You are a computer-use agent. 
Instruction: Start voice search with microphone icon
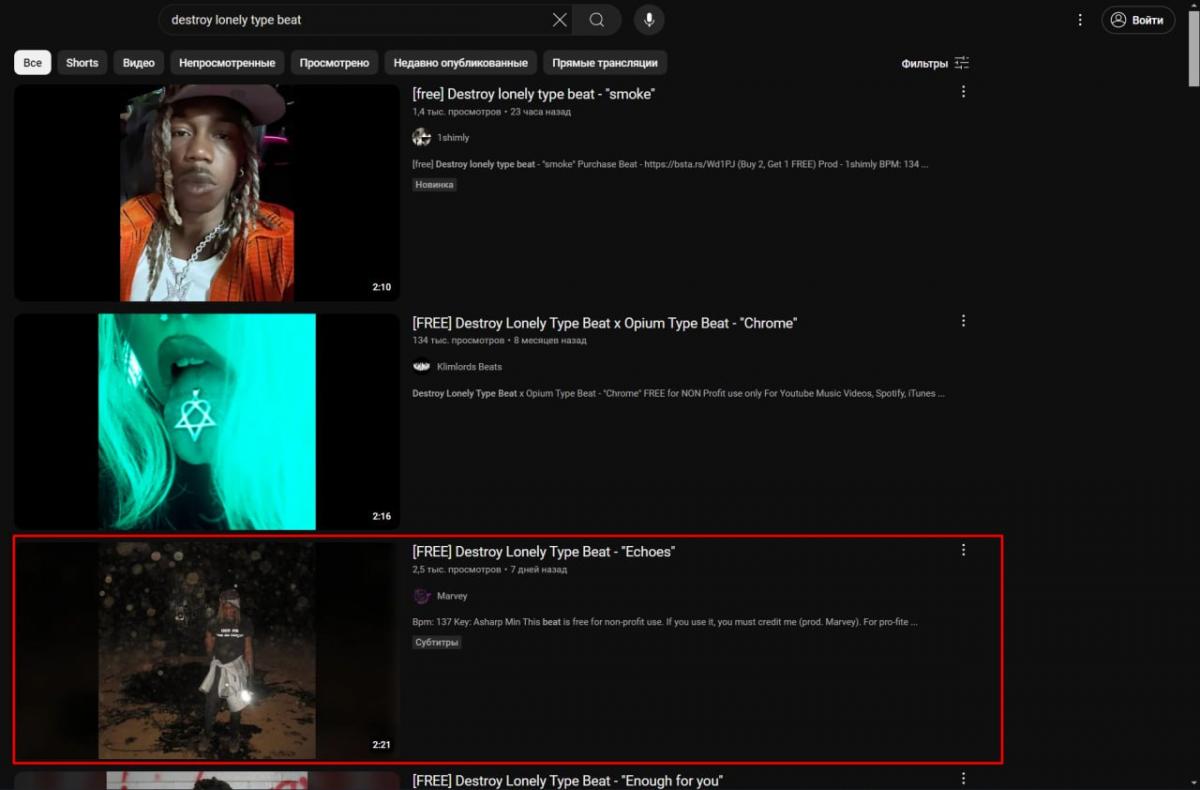[x=649, y=20]
